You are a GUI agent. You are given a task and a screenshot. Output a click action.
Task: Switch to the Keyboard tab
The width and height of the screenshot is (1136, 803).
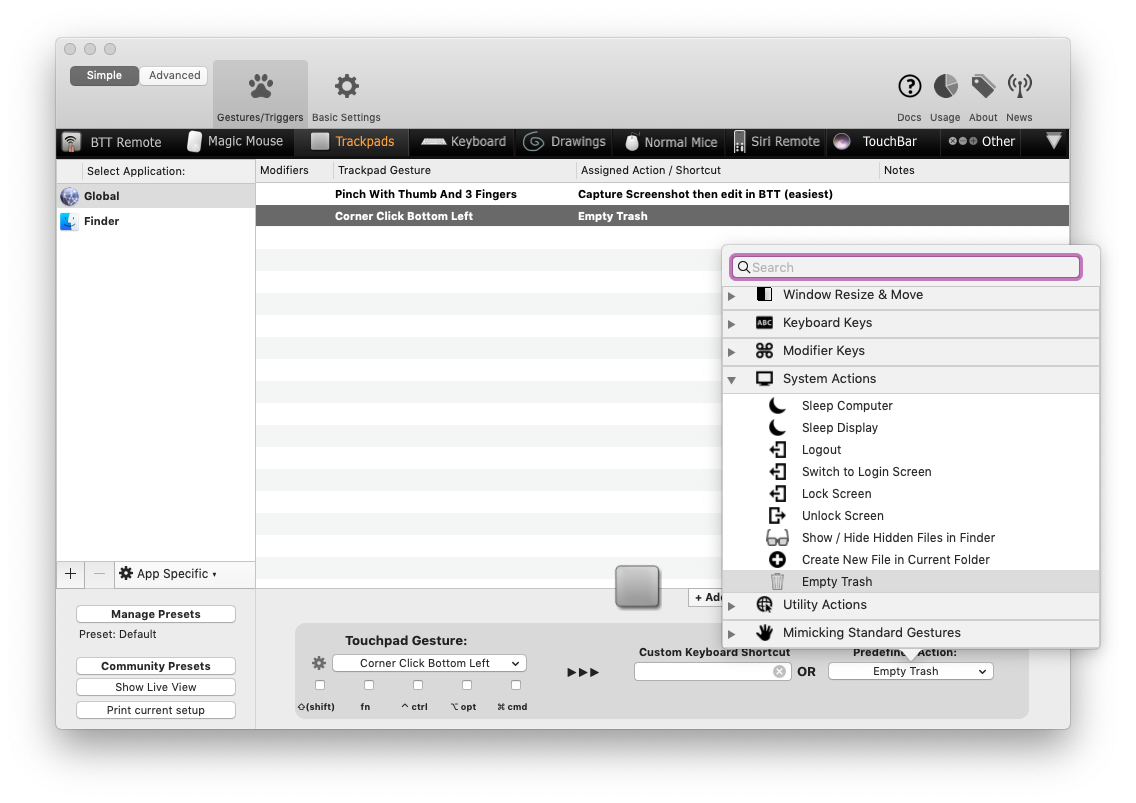[x=464, y=141]
